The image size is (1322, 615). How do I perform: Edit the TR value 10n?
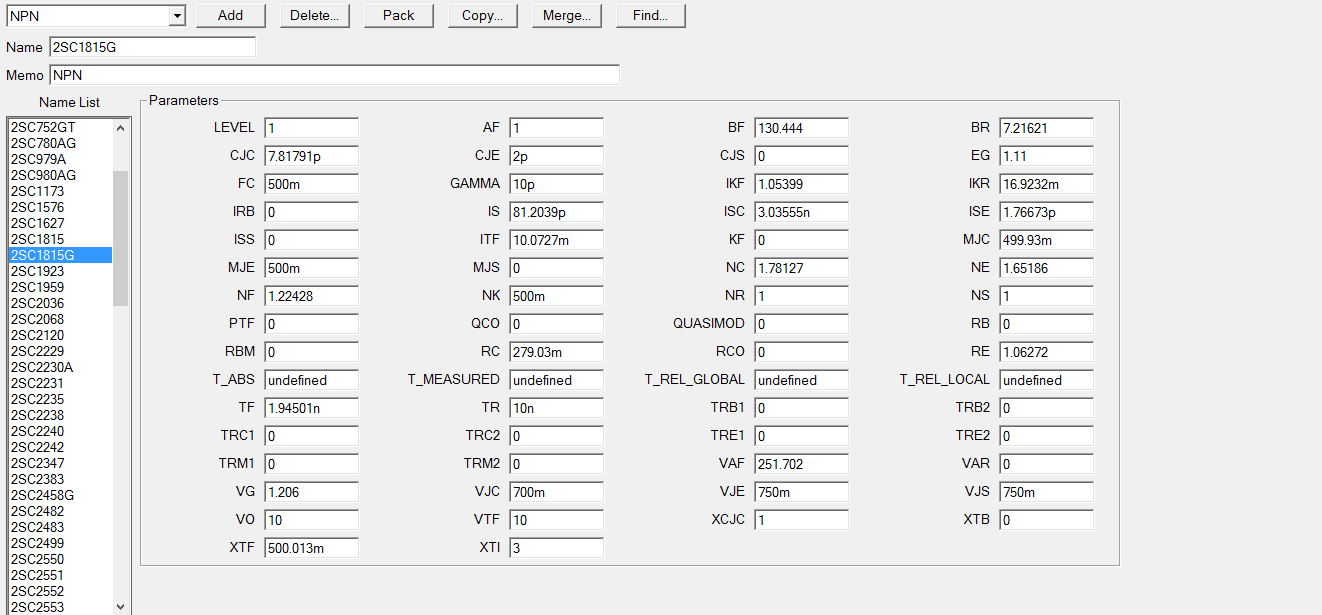556,408
